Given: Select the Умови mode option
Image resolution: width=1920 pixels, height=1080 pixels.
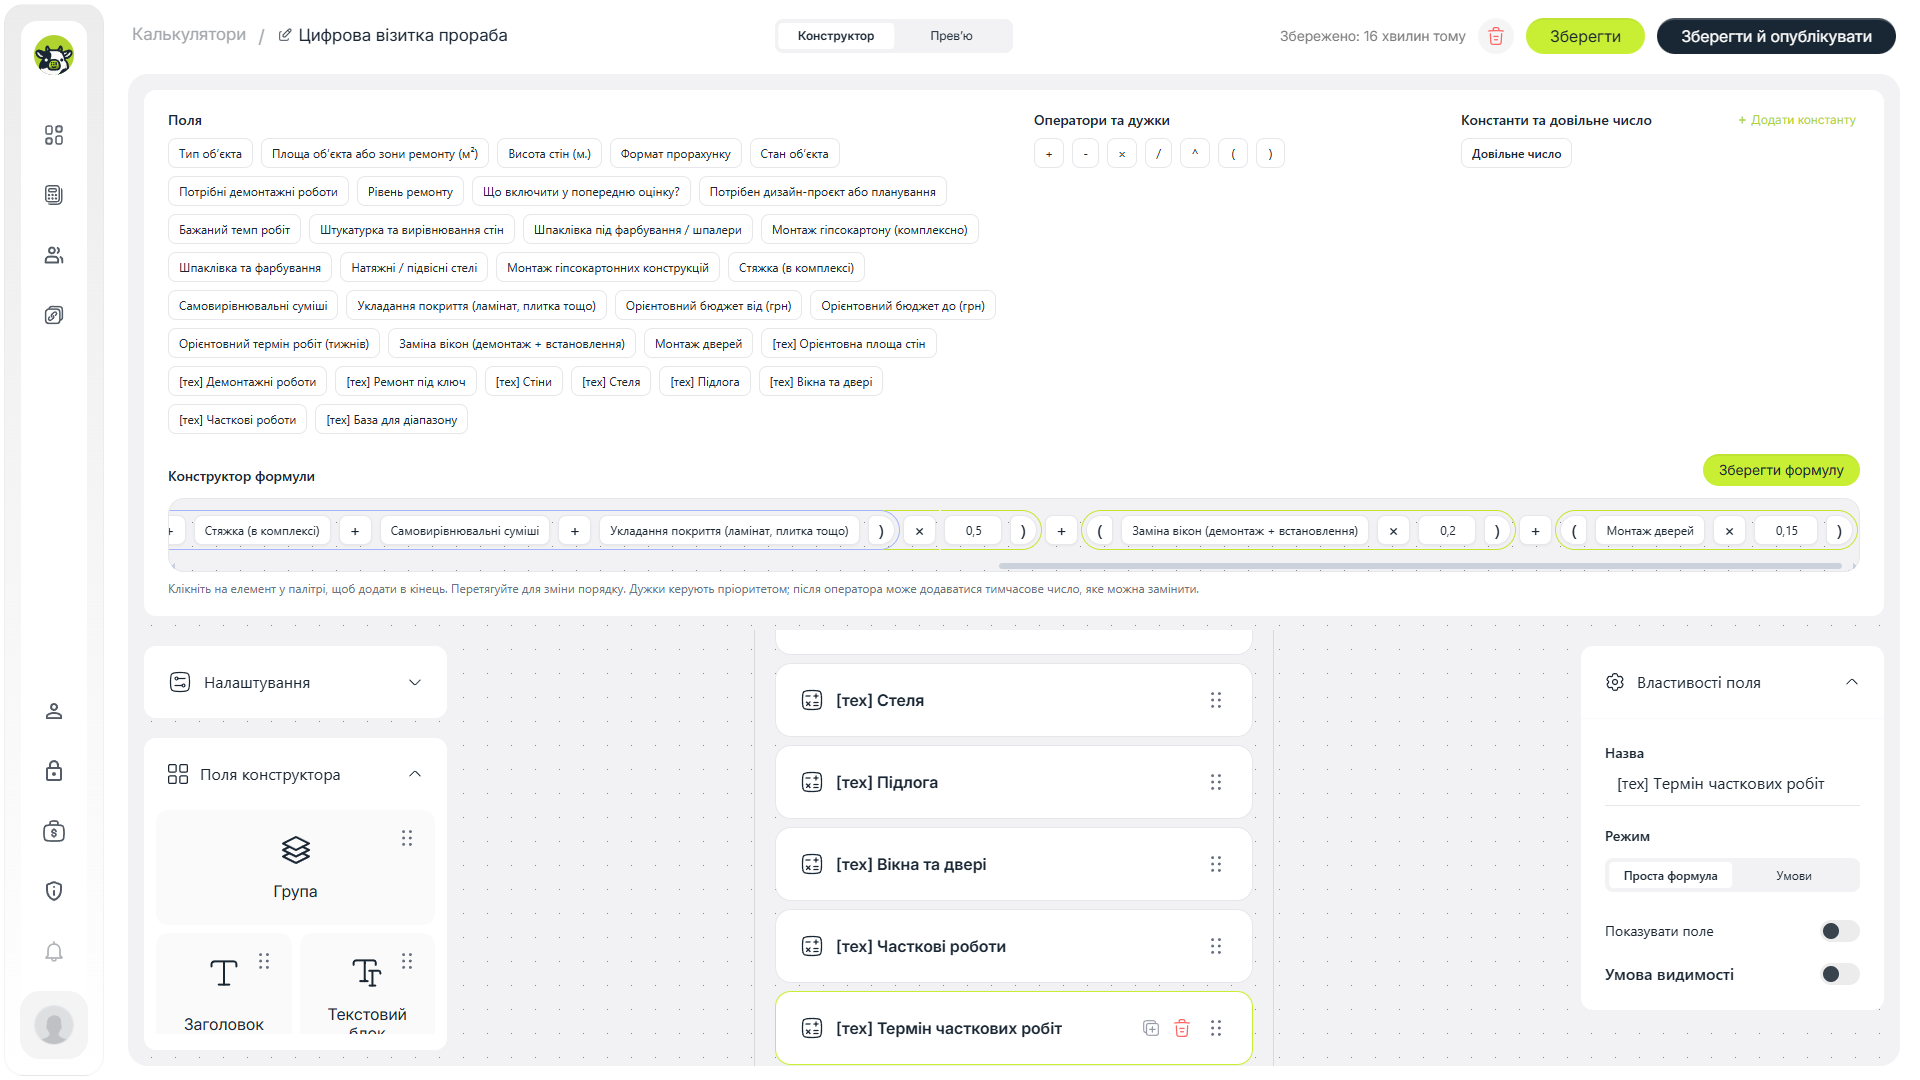Looking at the screenshot, I should point(1794,875).
